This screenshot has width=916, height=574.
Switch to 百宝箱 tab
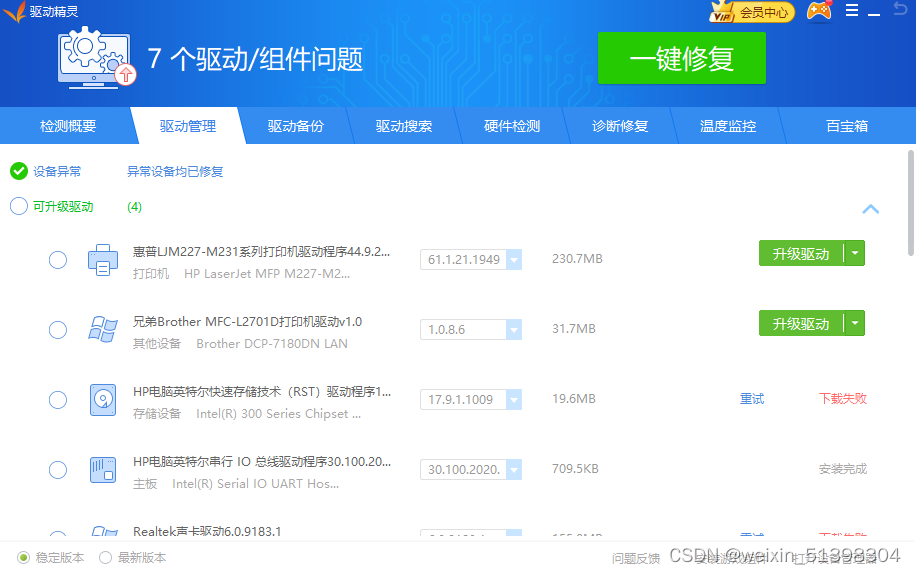tap(847, 126)
